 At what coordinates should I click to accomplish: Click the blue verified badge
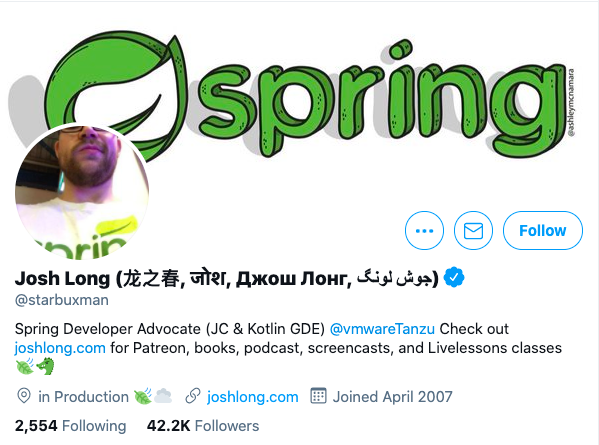point(454,278)
